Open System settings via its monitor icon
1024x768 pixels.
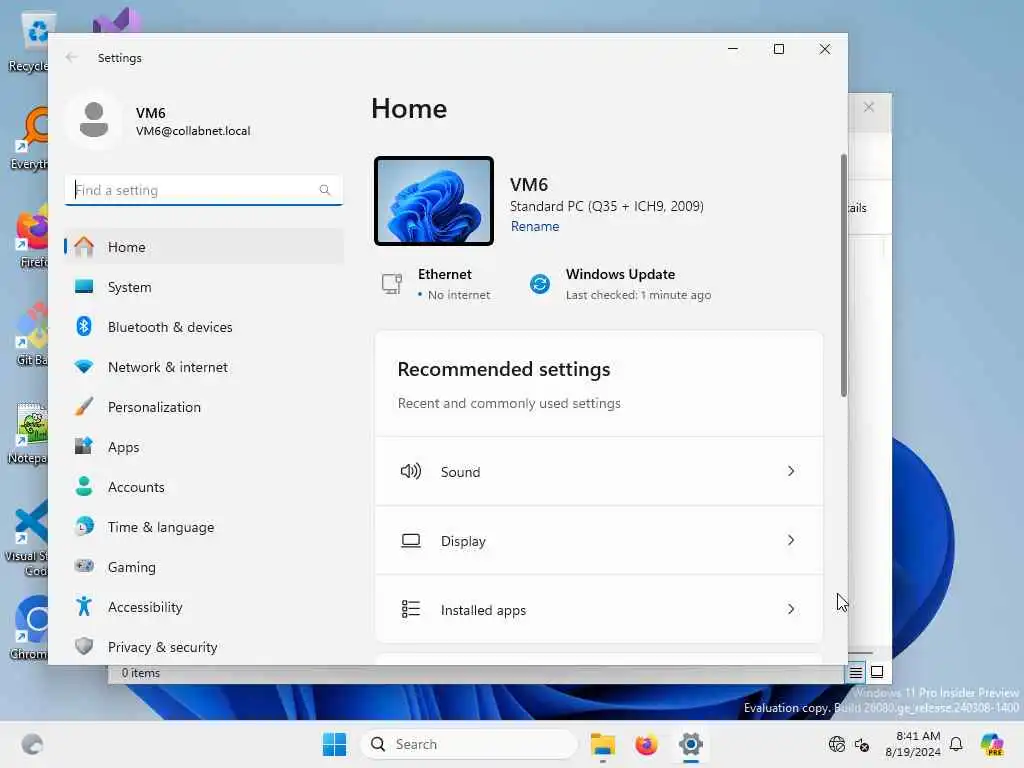(84, 287)
